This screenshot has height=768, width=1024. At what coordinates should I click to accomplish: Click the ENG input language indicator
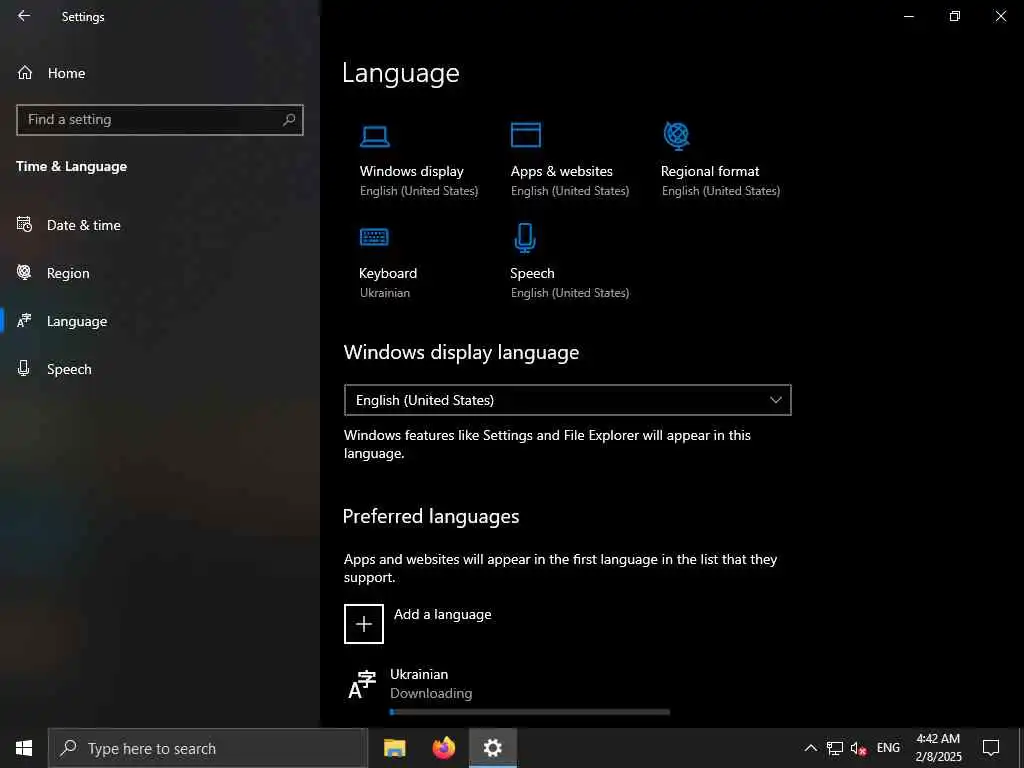[888, 748]
